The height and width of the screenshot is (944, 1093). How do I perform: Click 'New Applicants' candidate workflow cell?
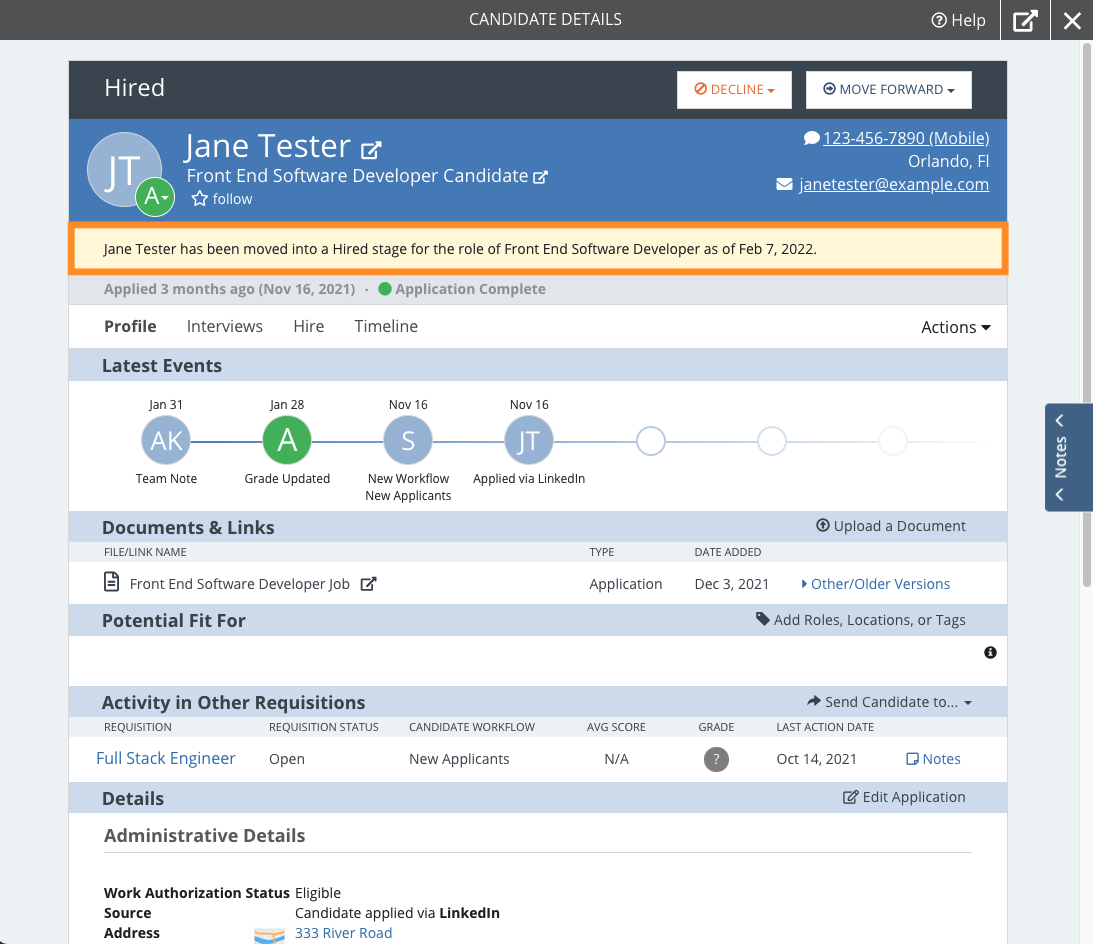tap(459, 759)
